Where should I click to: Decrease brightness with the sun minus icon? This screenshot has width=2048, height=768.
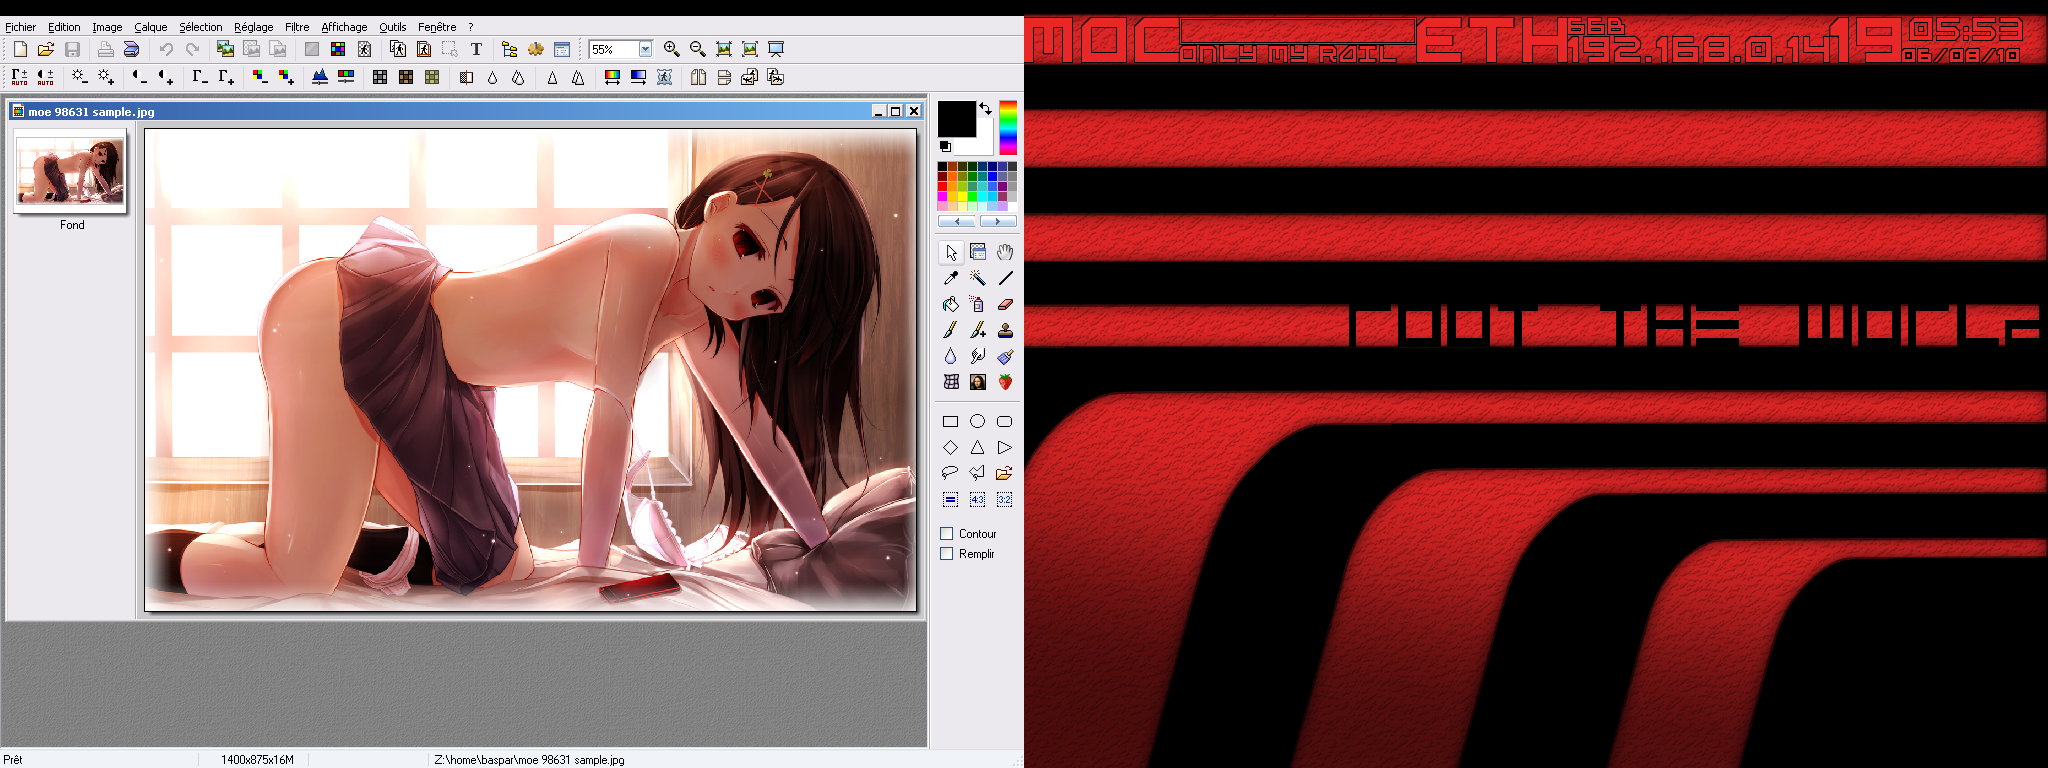tap(80, 77)
